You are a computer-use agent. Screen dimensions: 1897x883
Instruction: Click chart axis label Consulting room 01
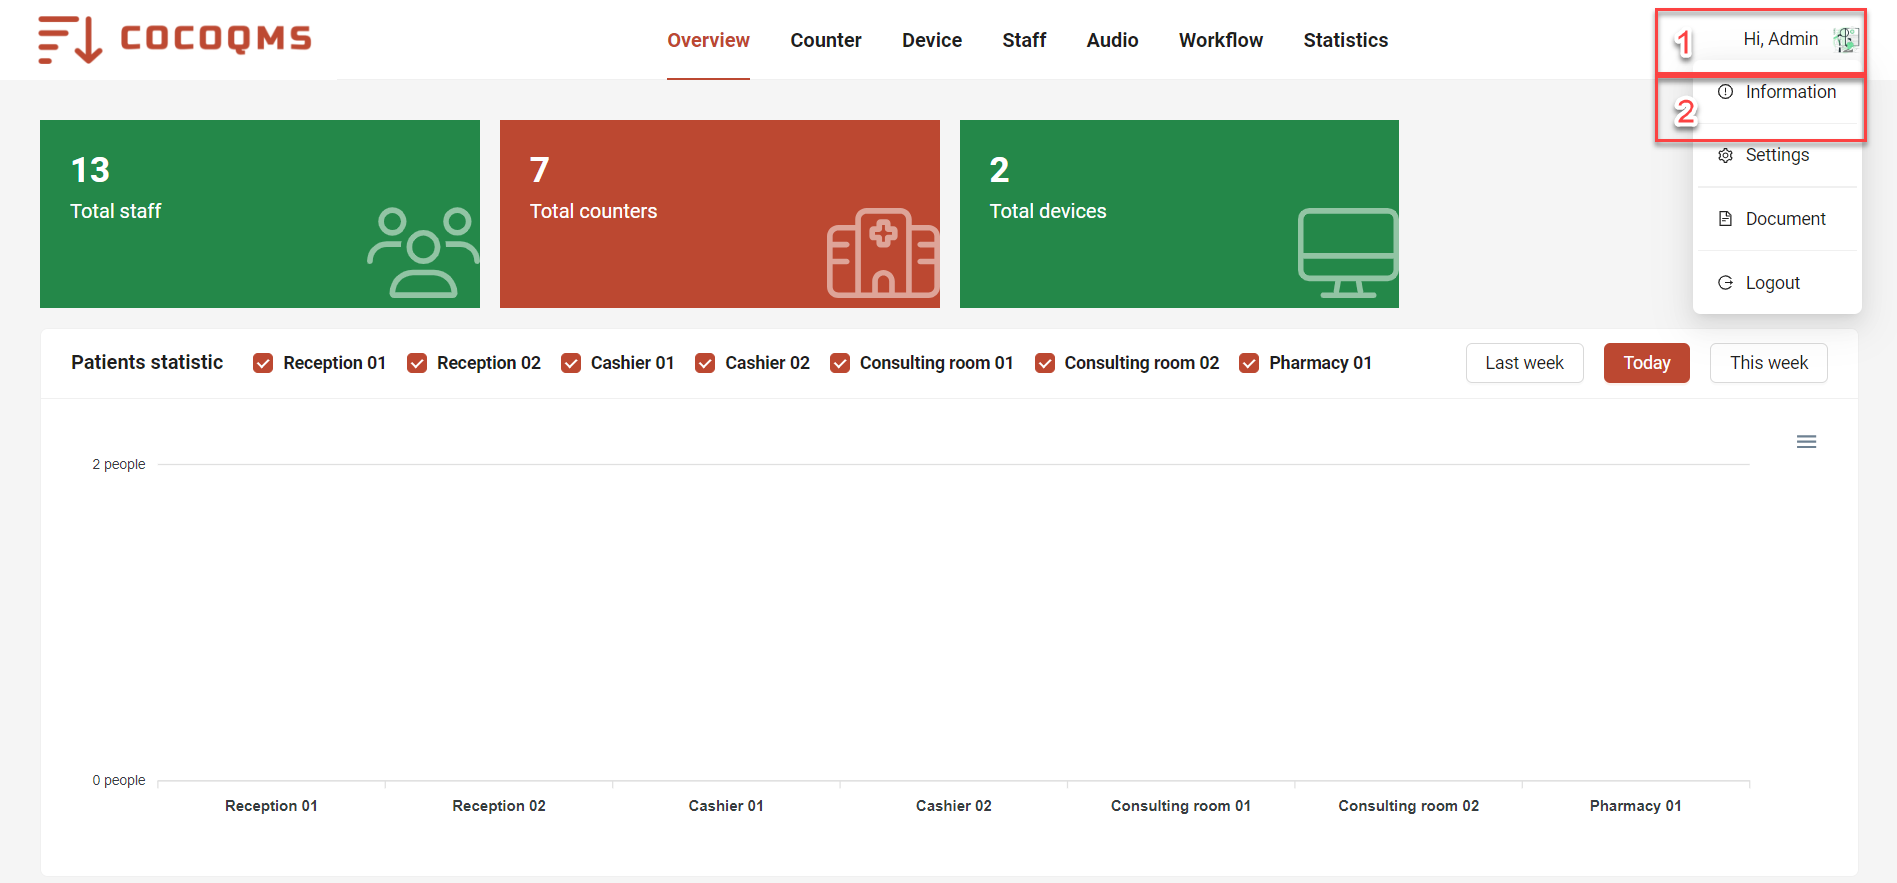point(1181,806)
